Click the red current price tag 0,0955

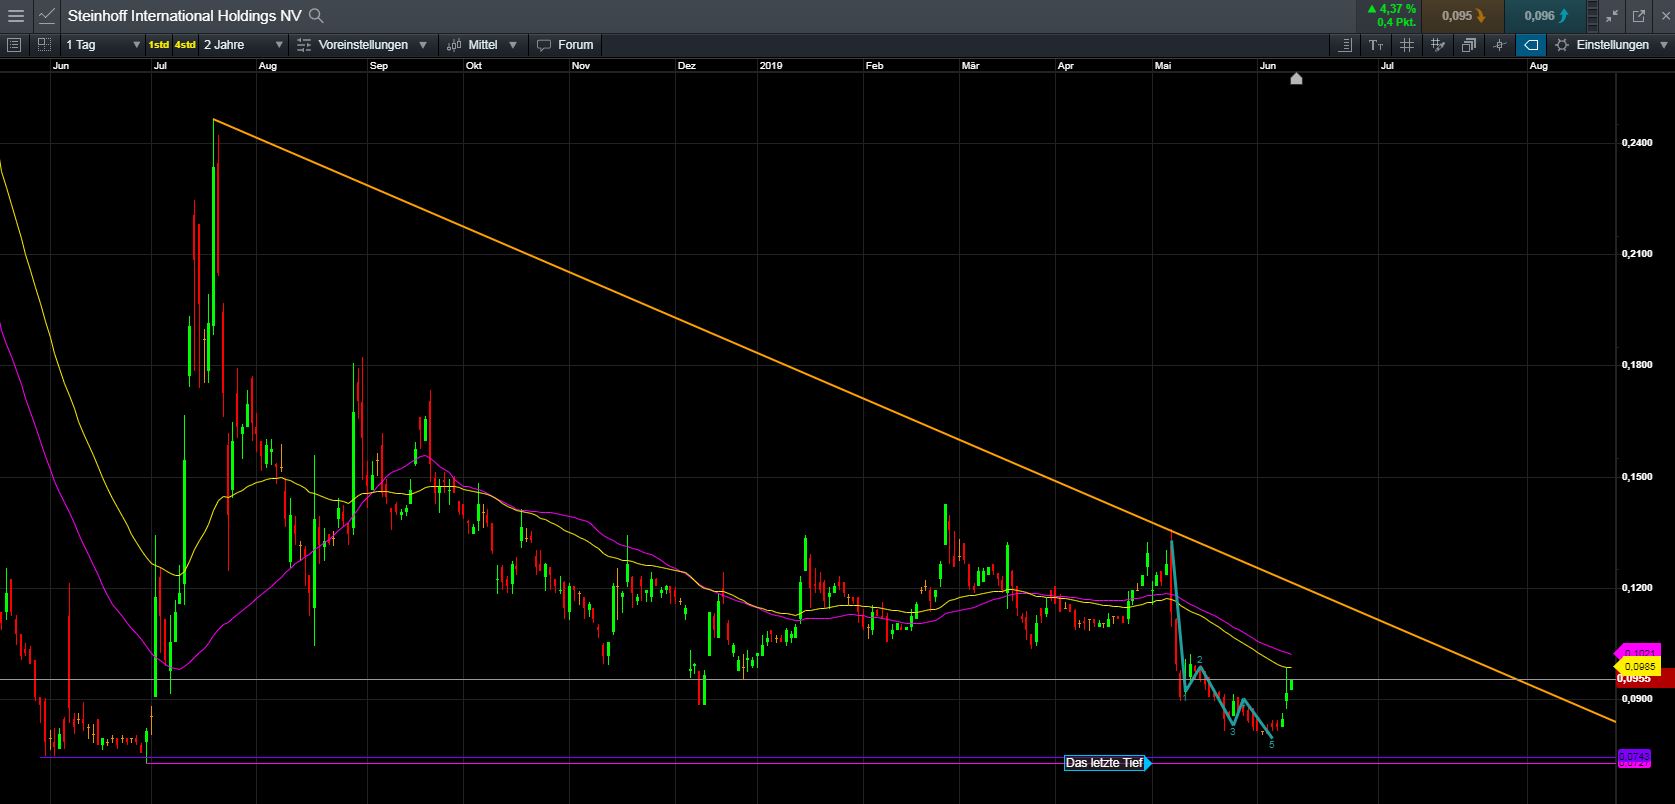1645,679
